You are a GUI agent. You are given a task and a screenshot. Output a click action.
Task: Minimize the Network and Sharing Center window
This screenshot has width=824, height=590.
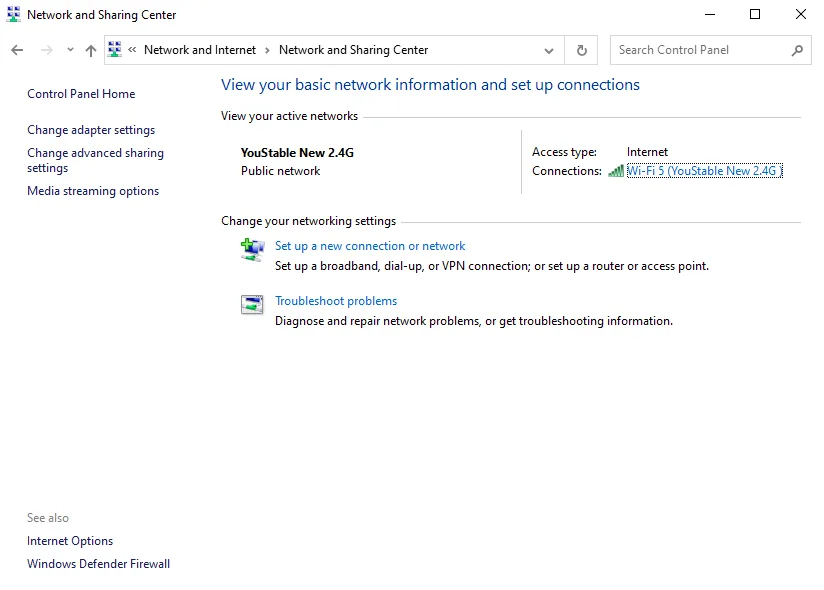(710, 14)
